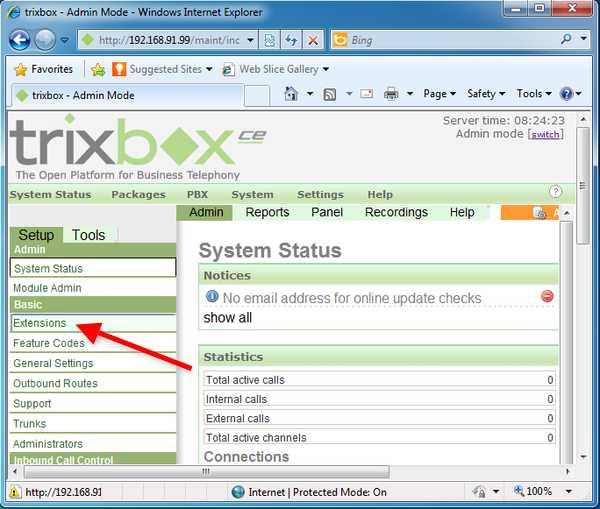Open Outbound Routes
The width and height of the screenshot is (600, 509).
[93, 383]
